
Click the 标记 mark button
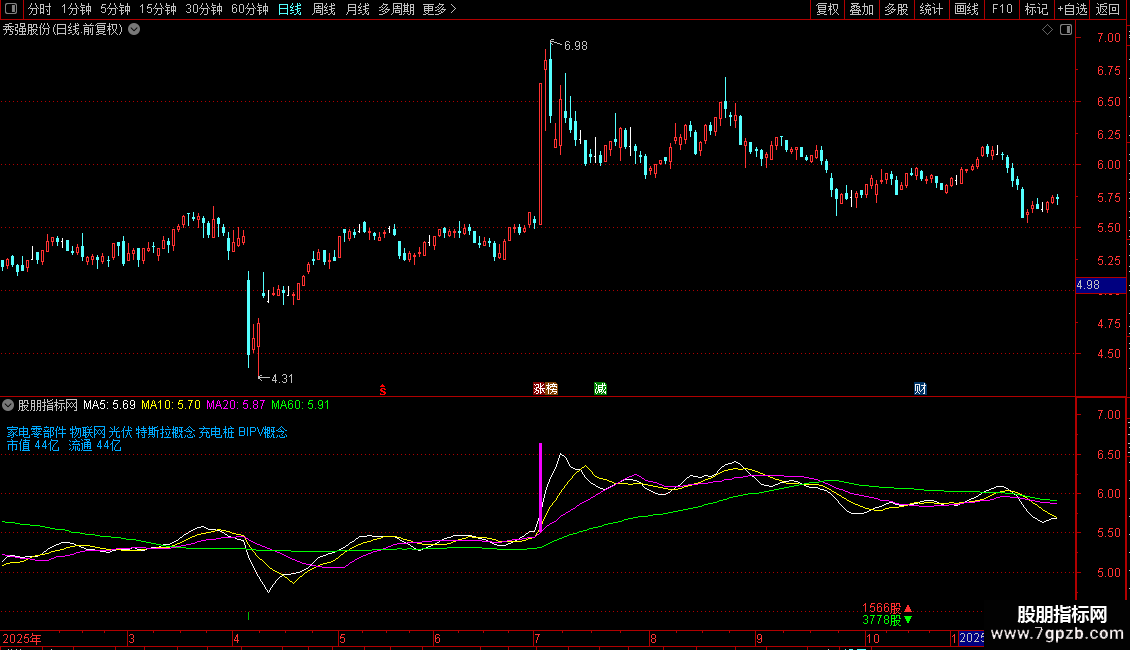tap(1036, 9)
